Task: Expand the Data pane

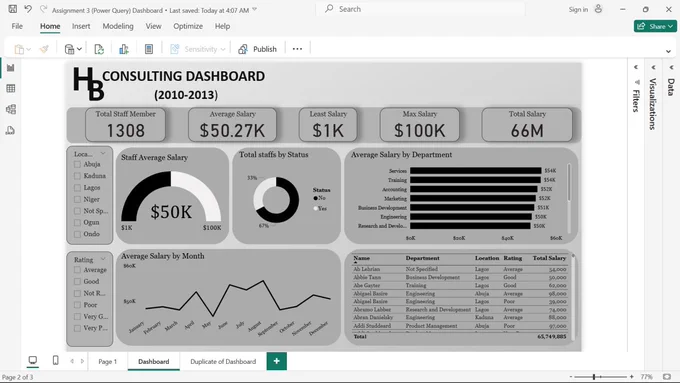Action: tap(671, 68)
